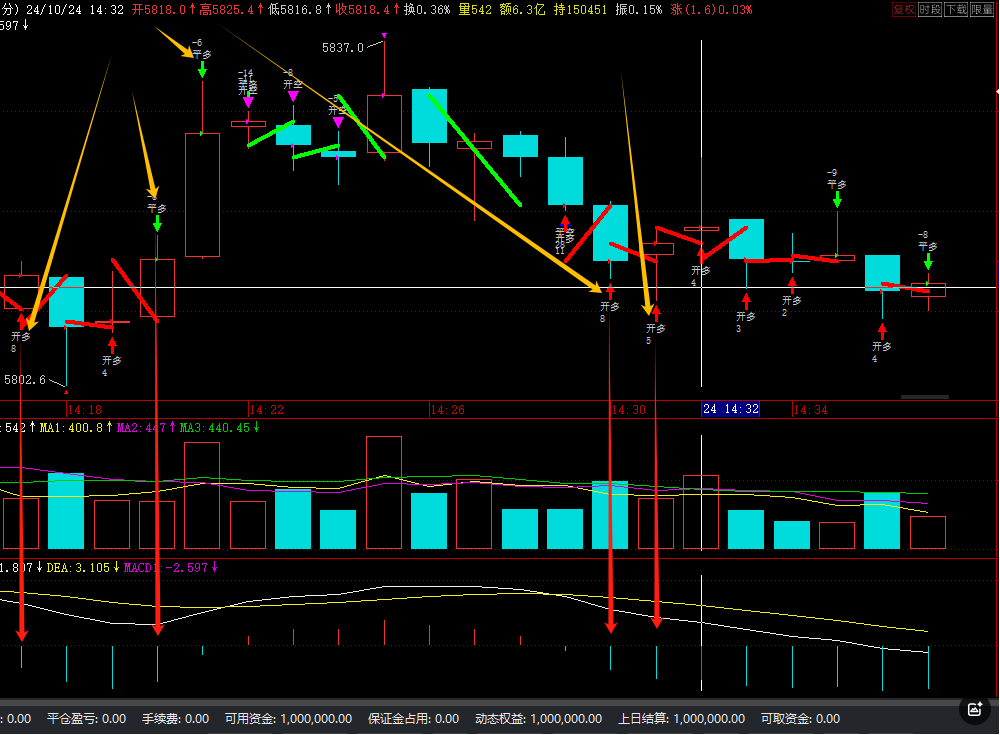Click the MA1: 400.8 volume indicator label
Screen dimensions: 1000x735
(x=76, y=427)
